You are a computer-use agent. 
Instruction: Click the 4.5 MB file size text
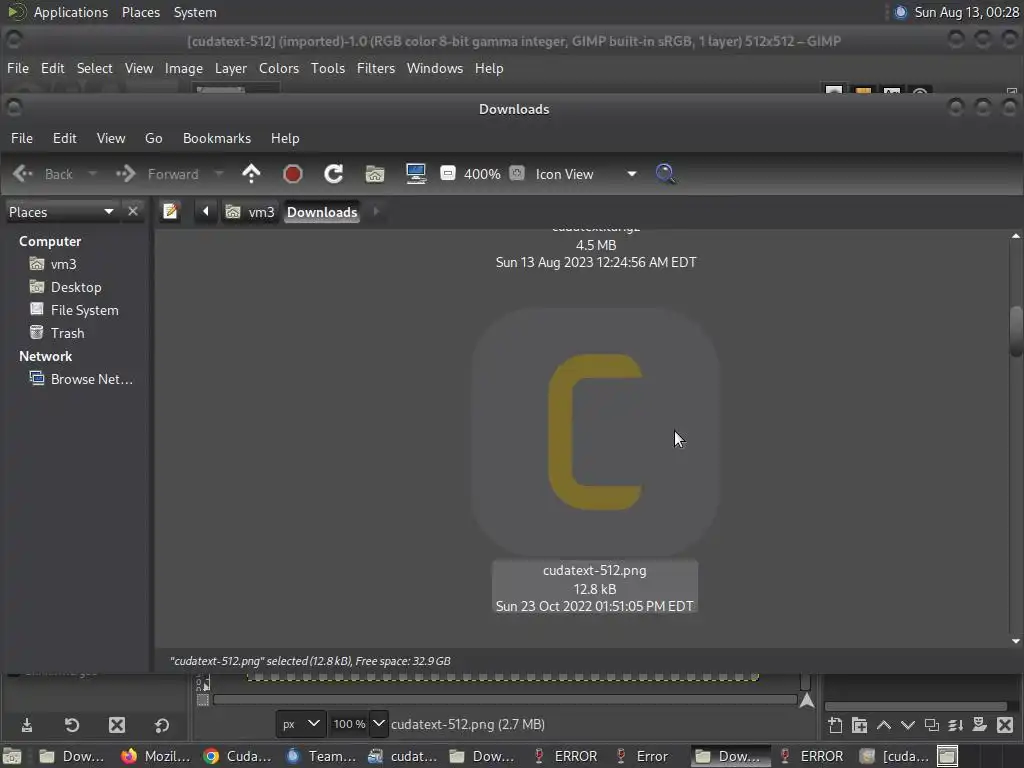click(596, 245)
